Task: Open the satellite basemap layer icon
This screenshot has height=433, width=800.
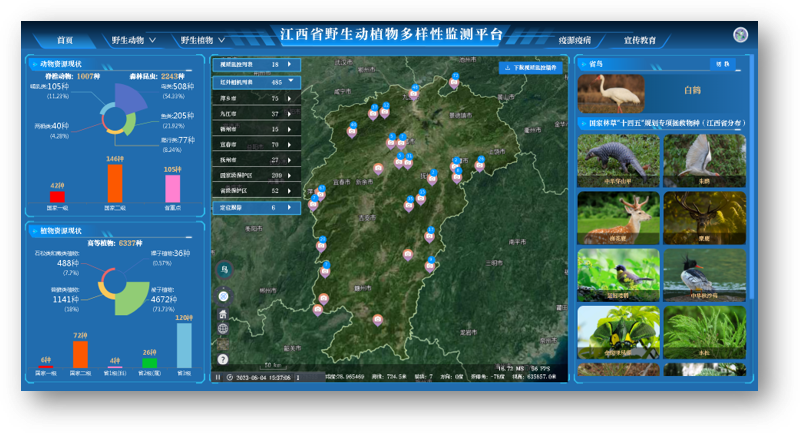Action: (223, 343)
